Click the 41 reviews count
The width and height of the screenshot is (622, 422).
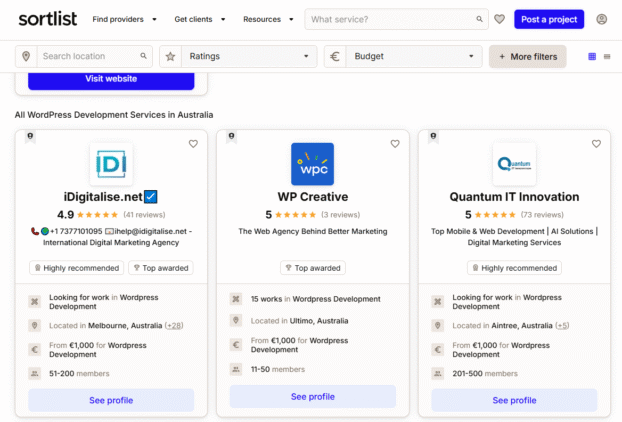click(144, 215)
